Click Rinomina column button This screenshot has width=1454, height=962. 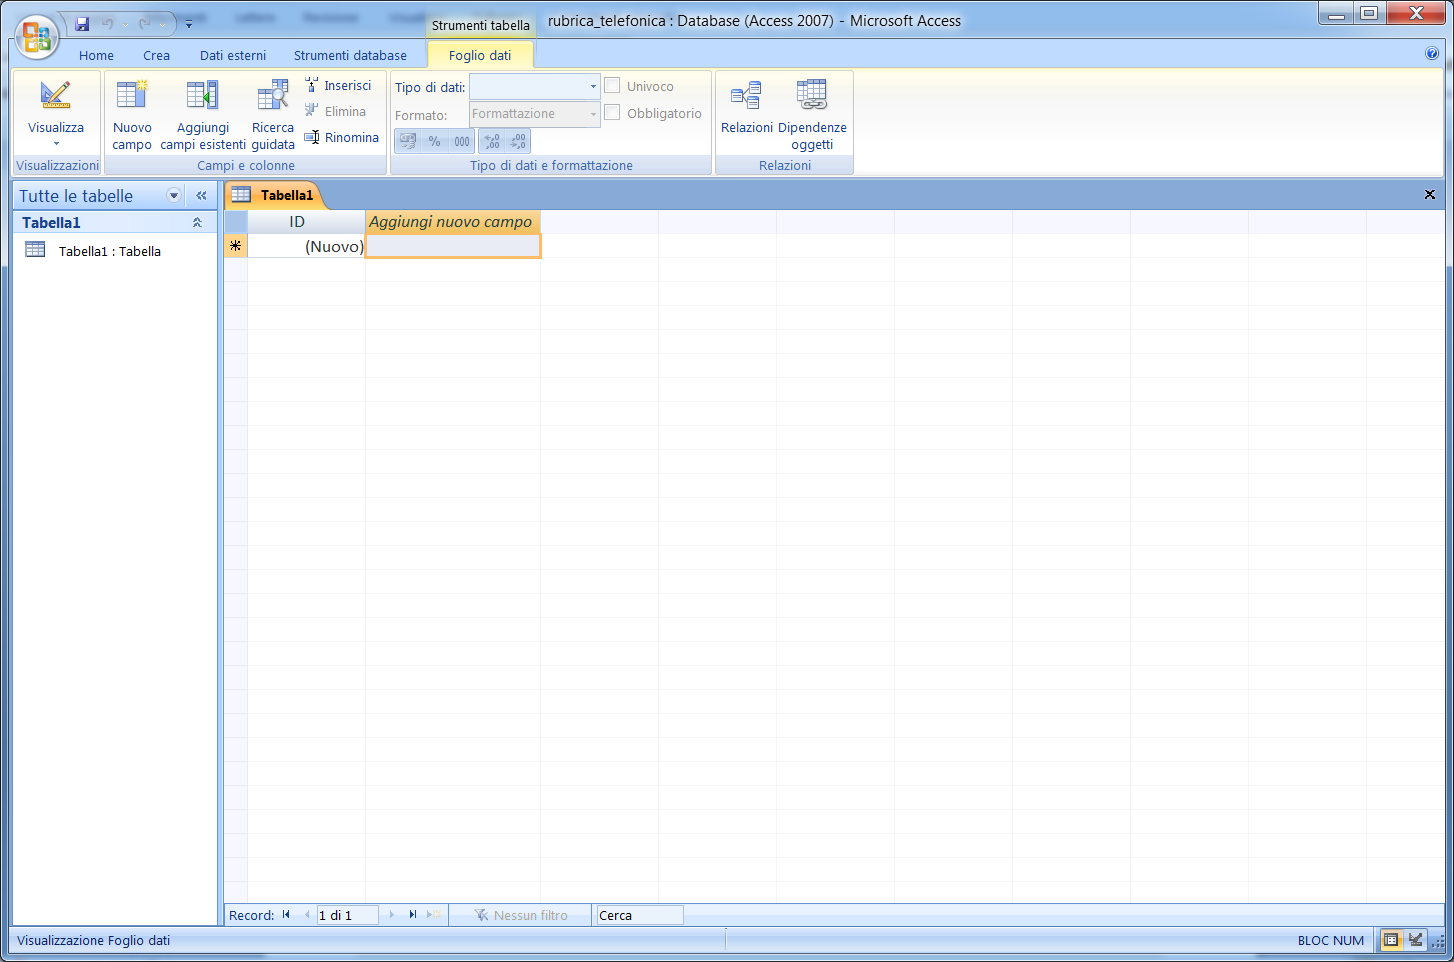342,138
